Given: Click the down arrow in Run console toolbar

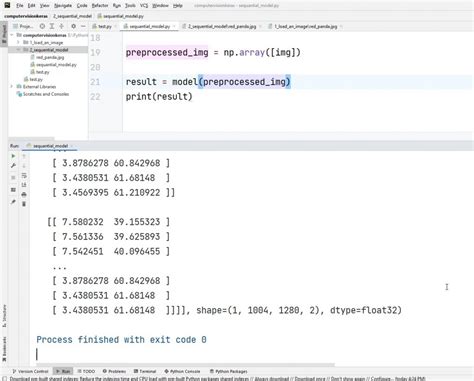Looking at the screenshot, I should (x=24, y=166).
